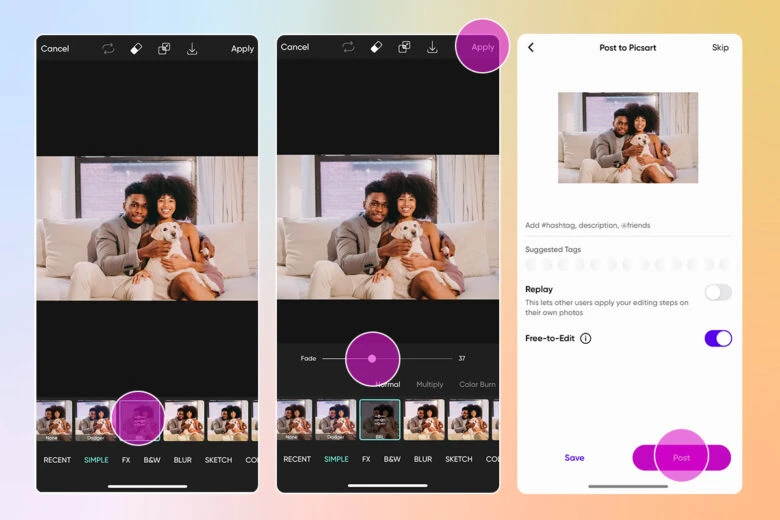Image resolution: width=780 pixels, height=520 pixels.
Task: Click the Save link beside Post
Action: point(574,458)
